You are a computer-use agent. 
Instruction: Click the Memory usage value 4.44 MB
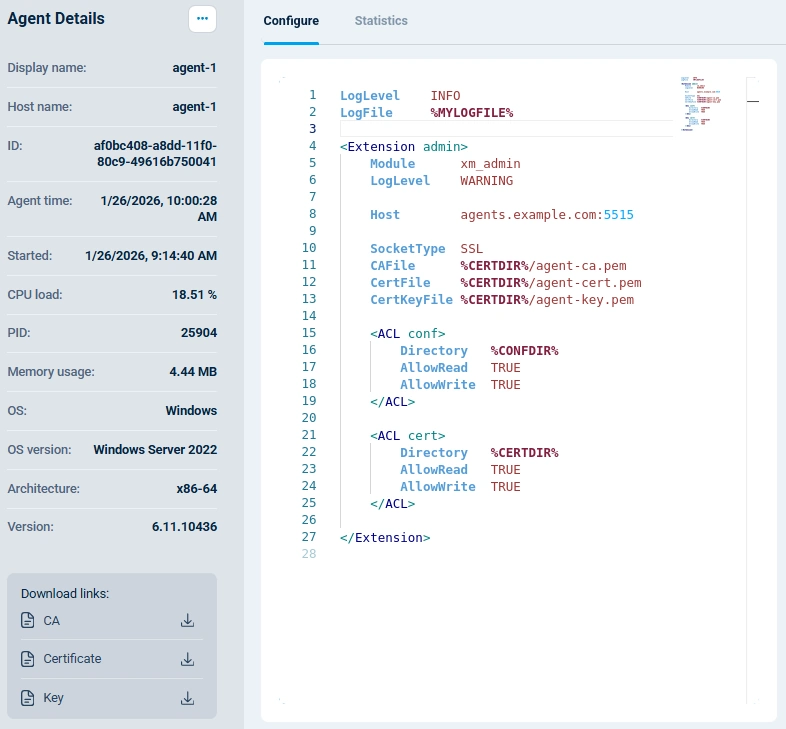(x=193, y=372)
